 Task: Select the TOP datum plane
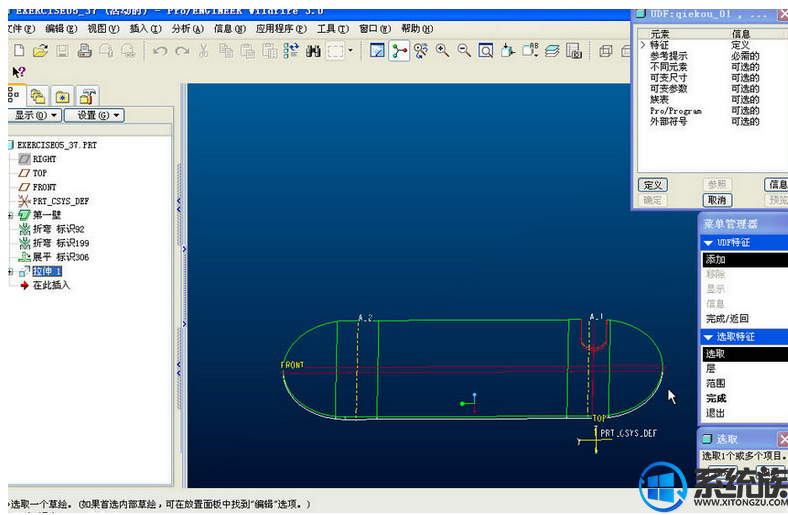40,173
